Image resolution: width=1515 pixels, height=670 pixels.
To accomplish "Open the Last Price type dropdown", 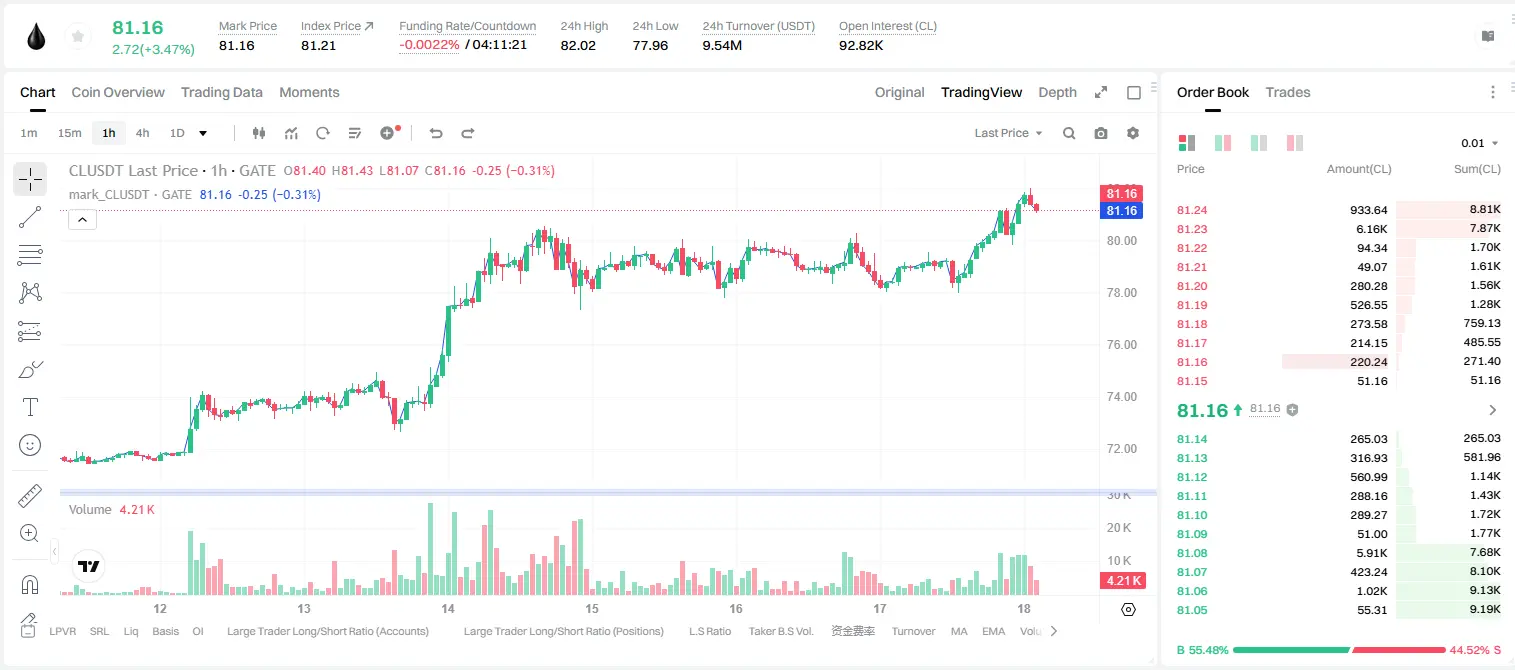I will pos(1008,133).
